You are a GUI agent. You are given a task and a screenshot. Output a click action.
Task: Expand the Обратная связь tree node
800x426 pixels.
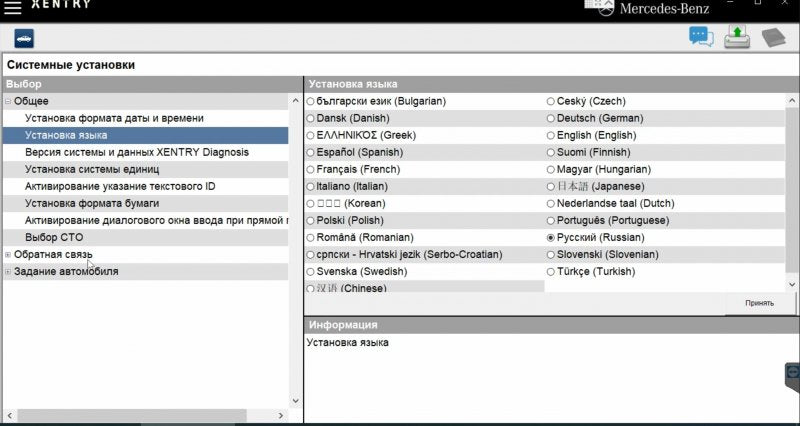[x=8, y=255]
